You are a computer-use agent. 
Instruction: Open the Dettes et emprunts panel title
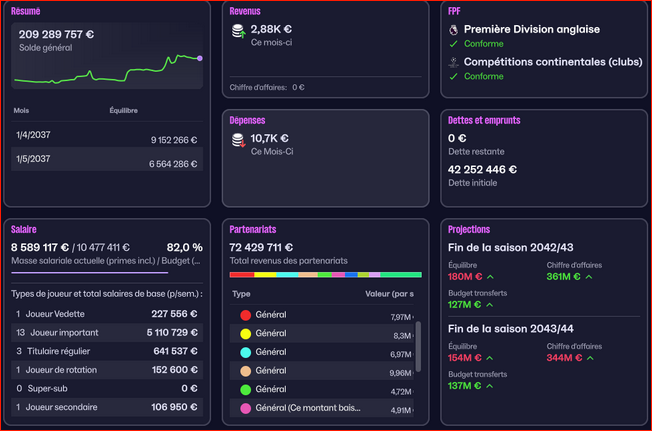tap(484, 120)
